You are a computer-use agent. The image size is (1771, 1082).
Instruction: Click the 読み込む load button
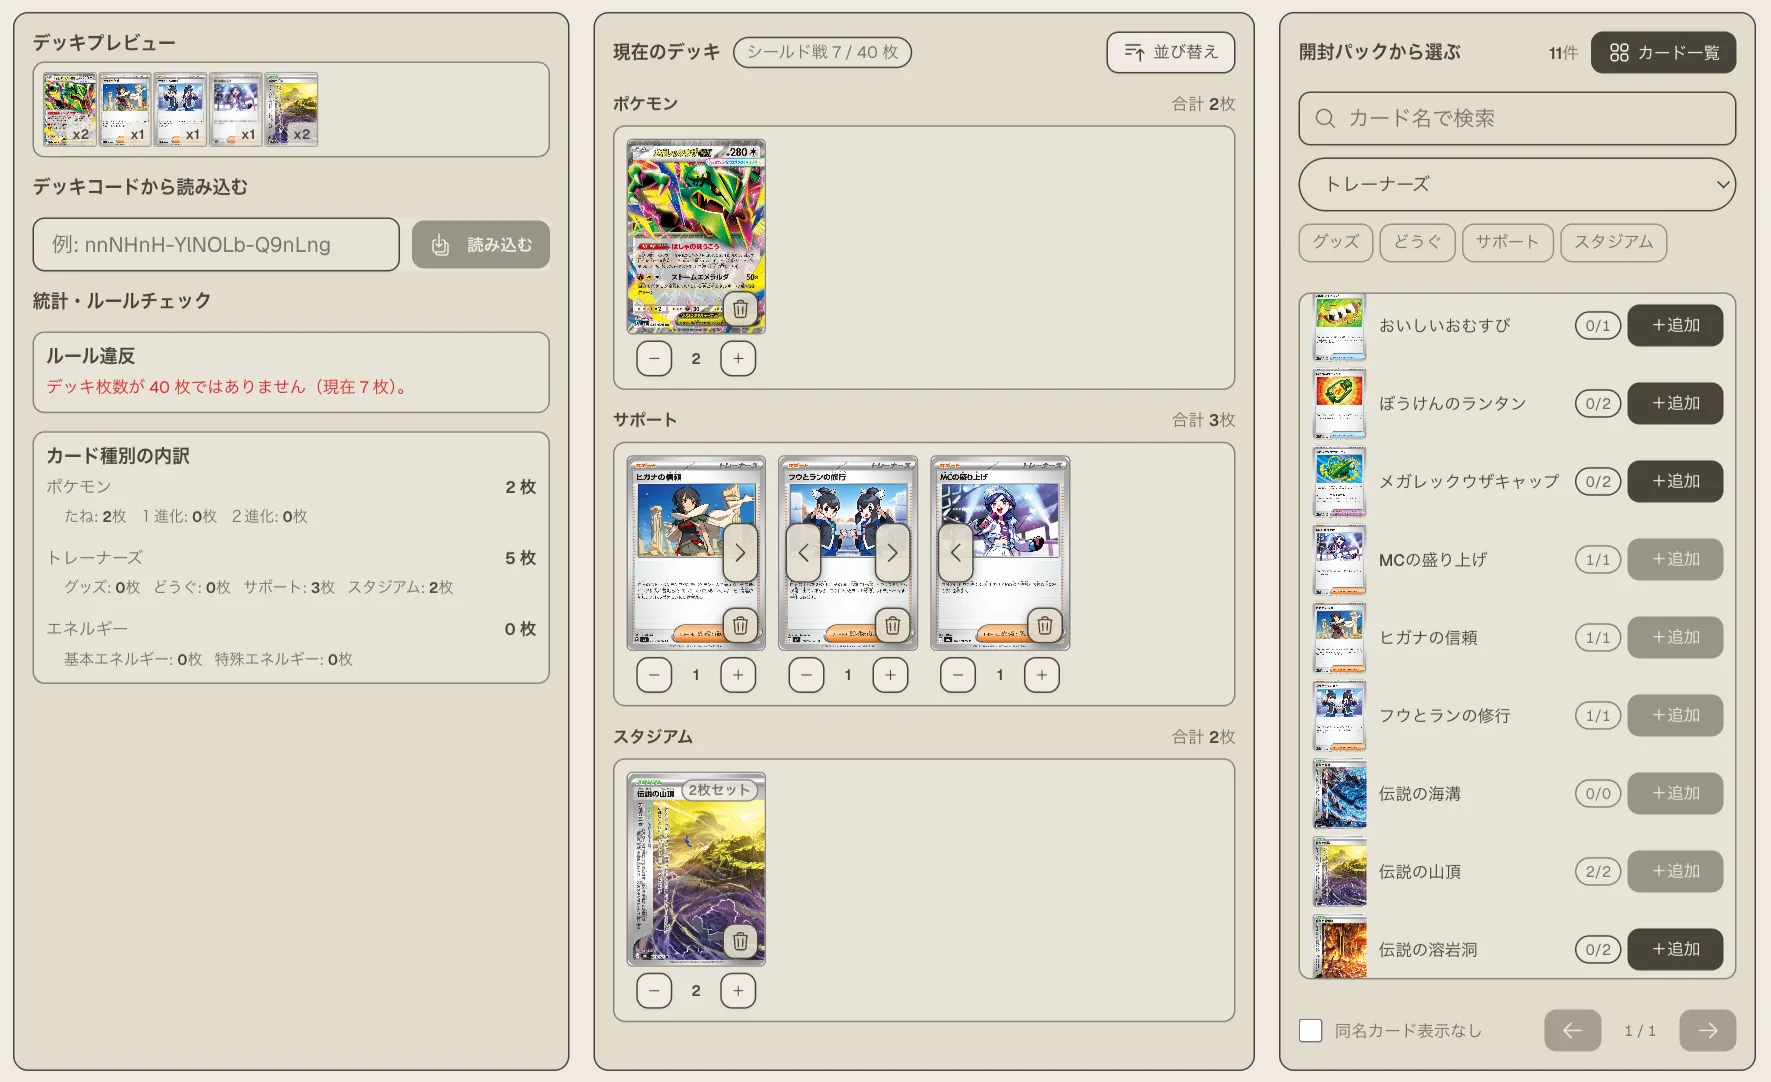(481, 245)
